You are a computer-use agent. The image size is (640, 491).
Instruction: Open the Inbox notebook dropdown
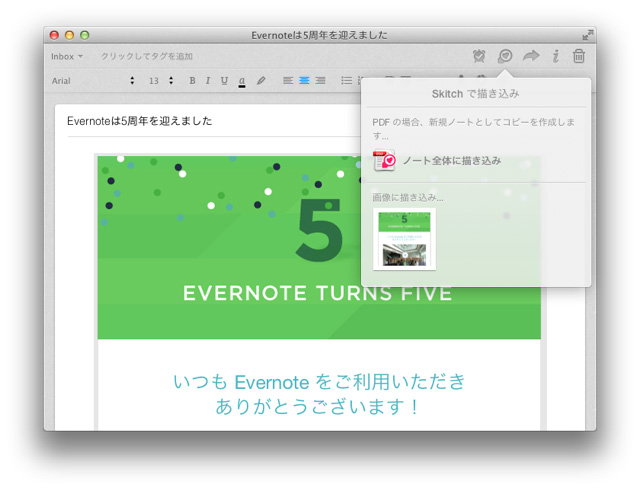pyautogui.click(x=67, y=57)
